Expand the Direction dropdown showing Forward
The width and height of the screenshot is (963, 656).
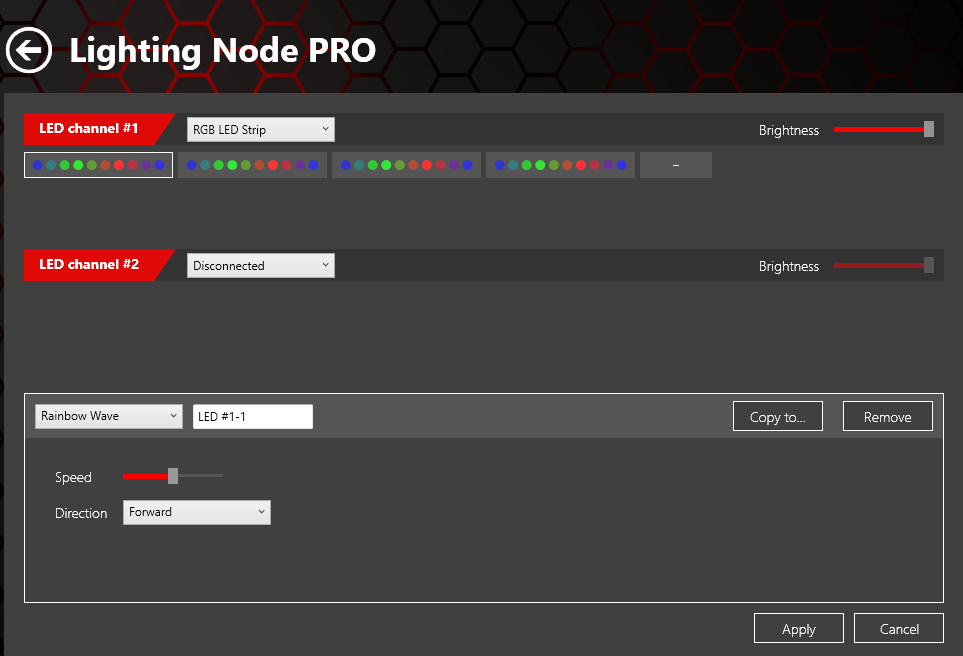[x=196, y=512]
